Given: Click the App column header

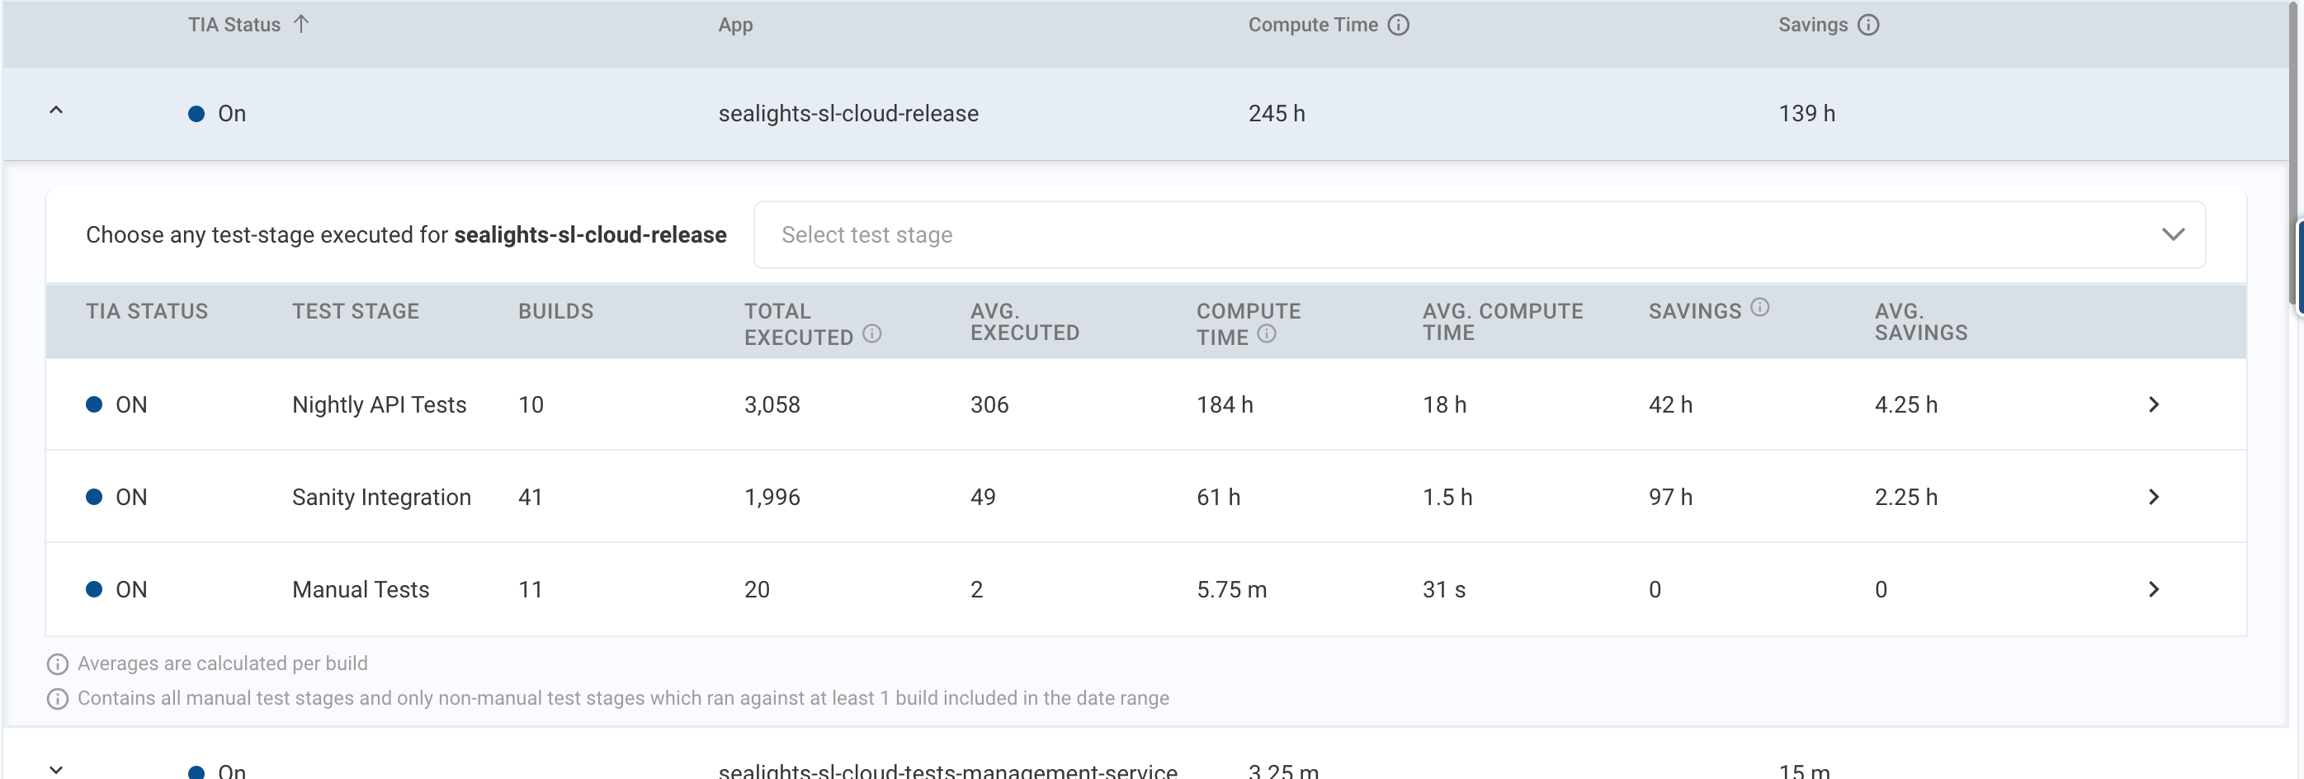Looking at the screenshot, I should click(735, 25).
